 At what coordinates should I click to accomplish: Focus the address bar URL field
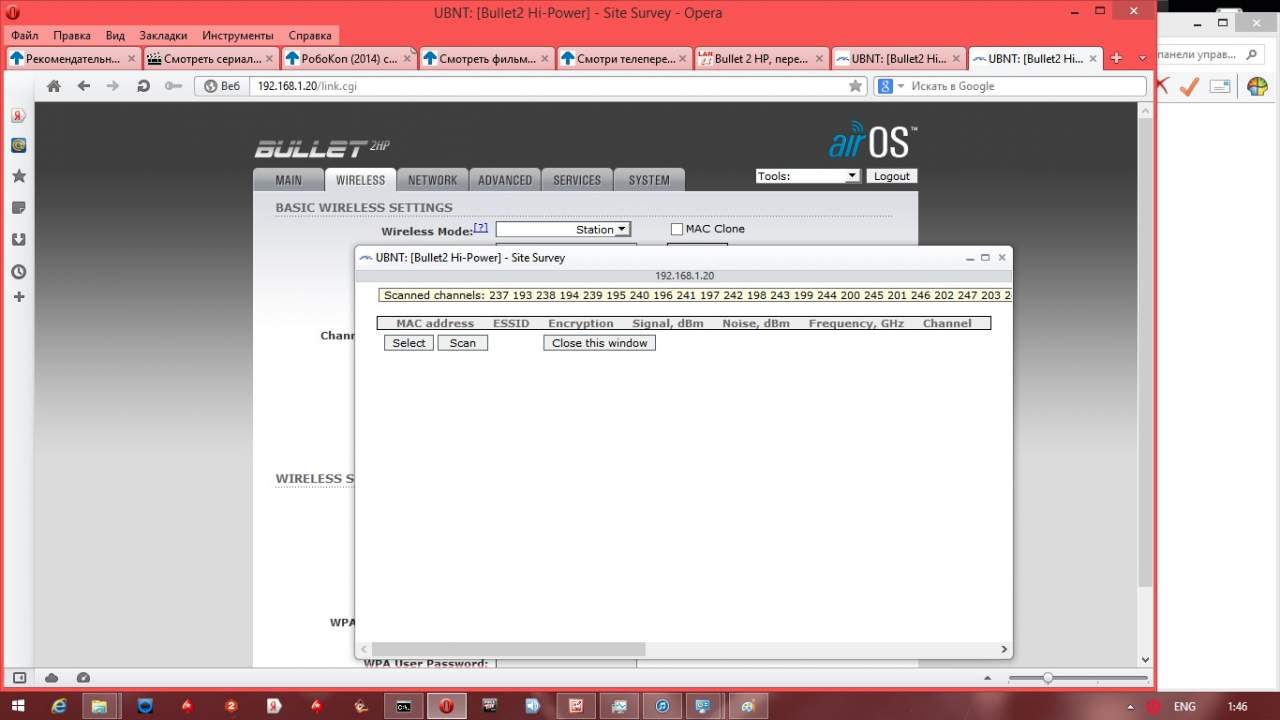(x=547, y=86)
